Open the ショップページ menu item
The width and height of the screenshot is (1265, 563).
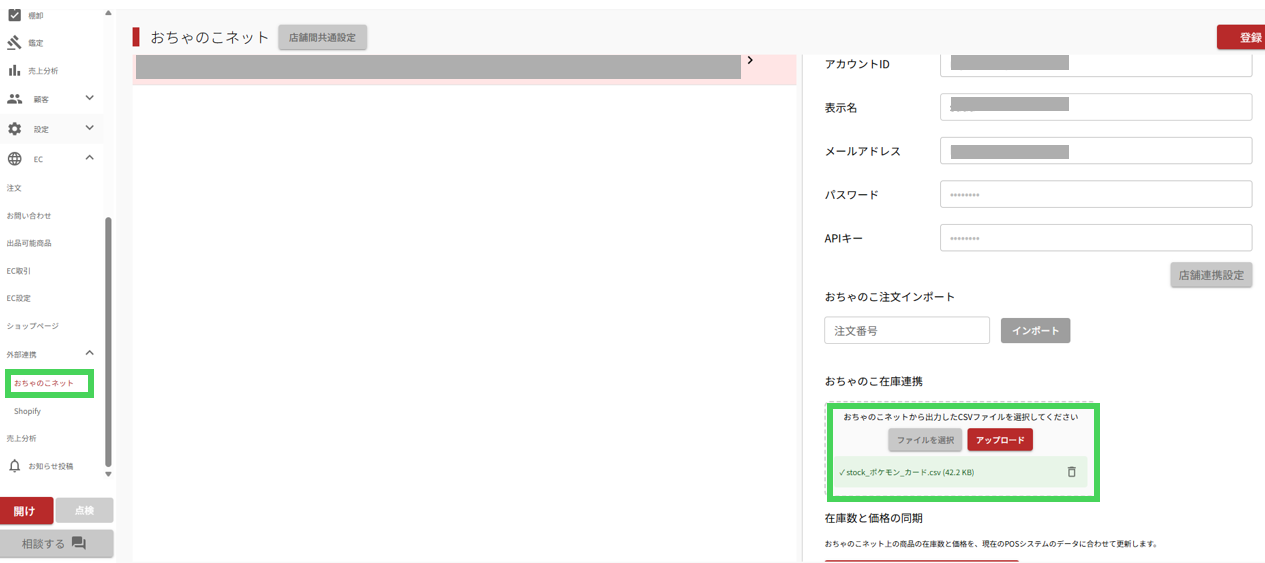pos(33,326)
